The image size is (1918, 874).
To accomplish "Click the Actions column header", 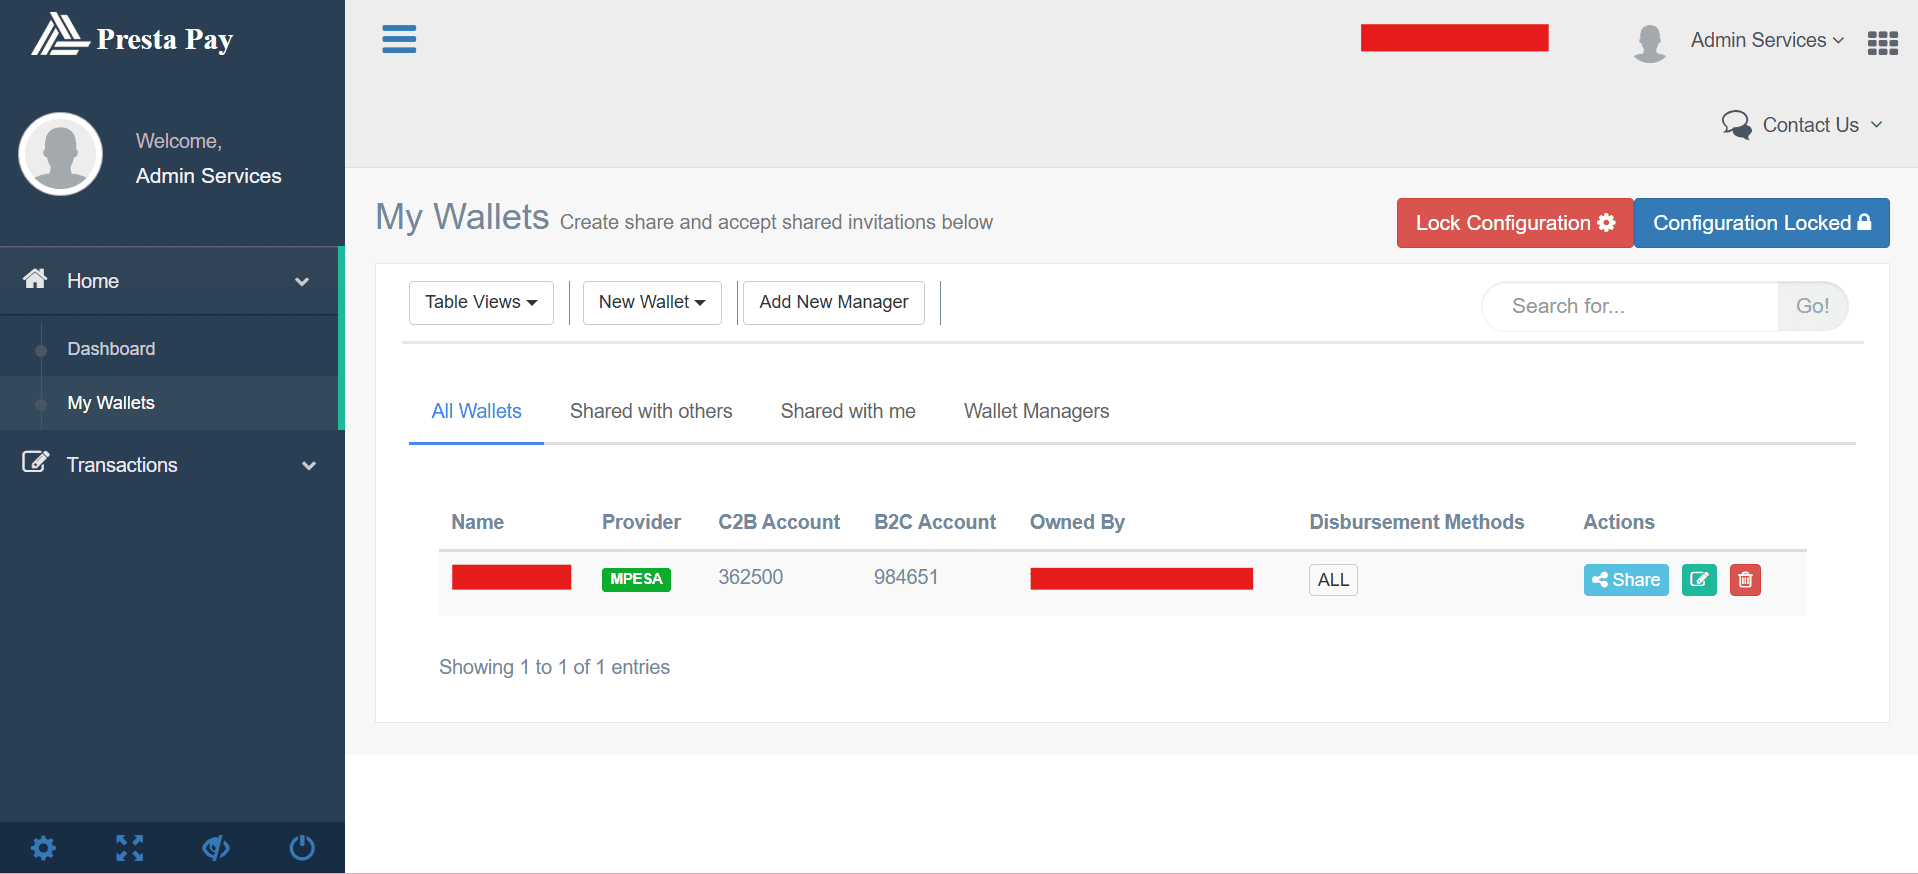I will tap(1619, 522).
